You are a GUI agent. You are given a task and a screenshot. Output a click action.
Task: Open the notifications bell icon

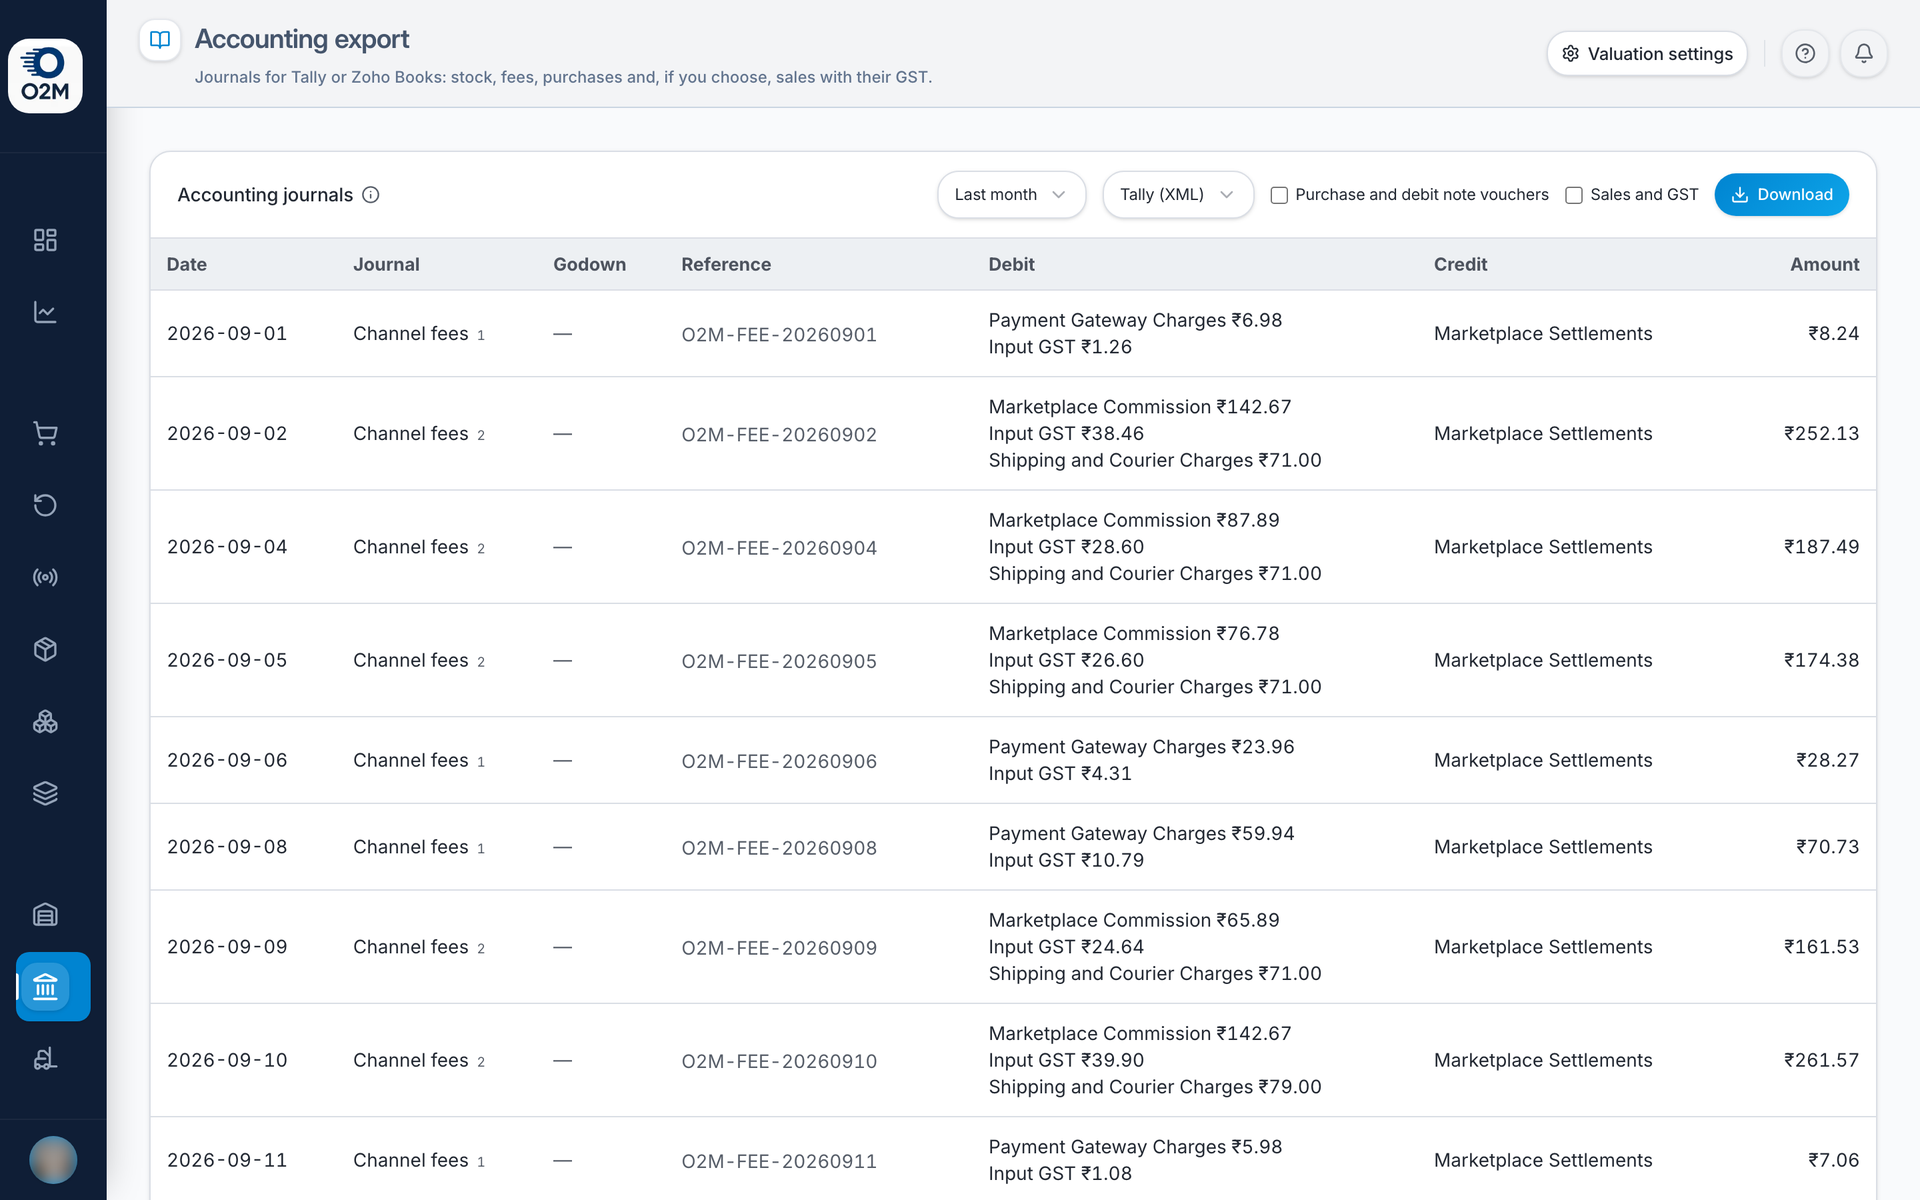1864,54
